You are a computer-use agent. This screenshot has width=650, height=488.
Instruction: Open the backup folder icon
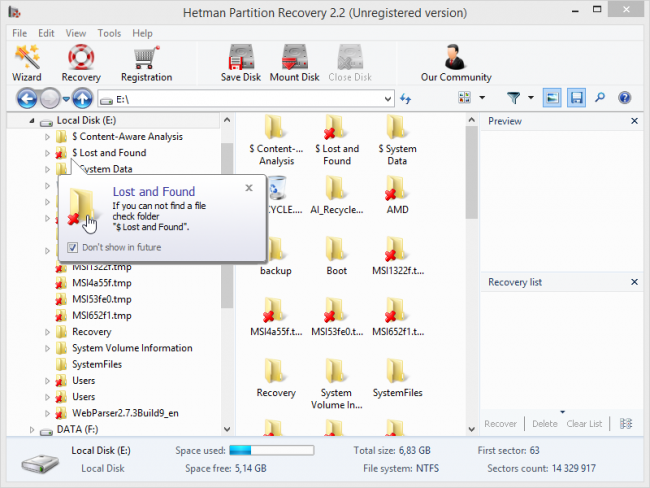274,249
